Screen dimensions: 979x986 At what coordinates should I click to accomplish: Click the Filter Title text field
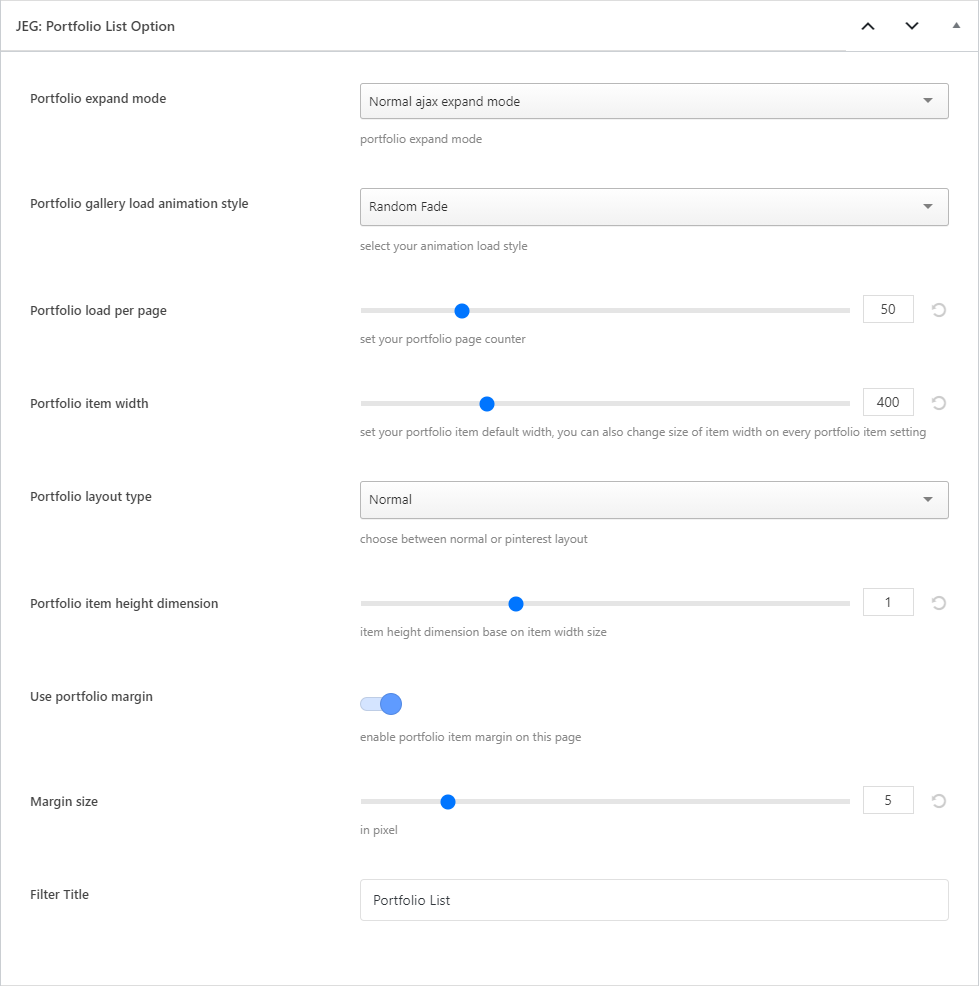pyautogui.click(x=653, y=900)
